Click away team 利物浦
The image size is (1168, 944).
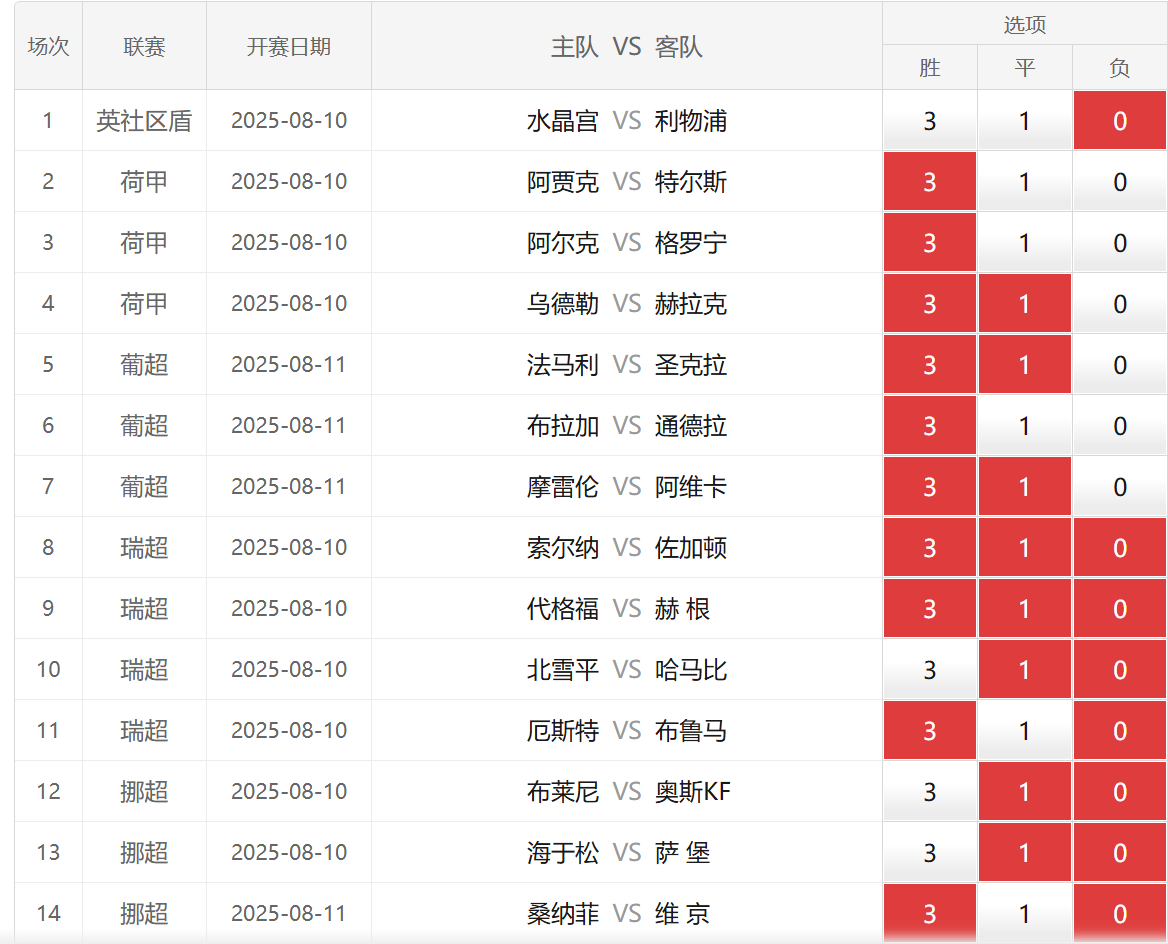[x=691, y=121]
